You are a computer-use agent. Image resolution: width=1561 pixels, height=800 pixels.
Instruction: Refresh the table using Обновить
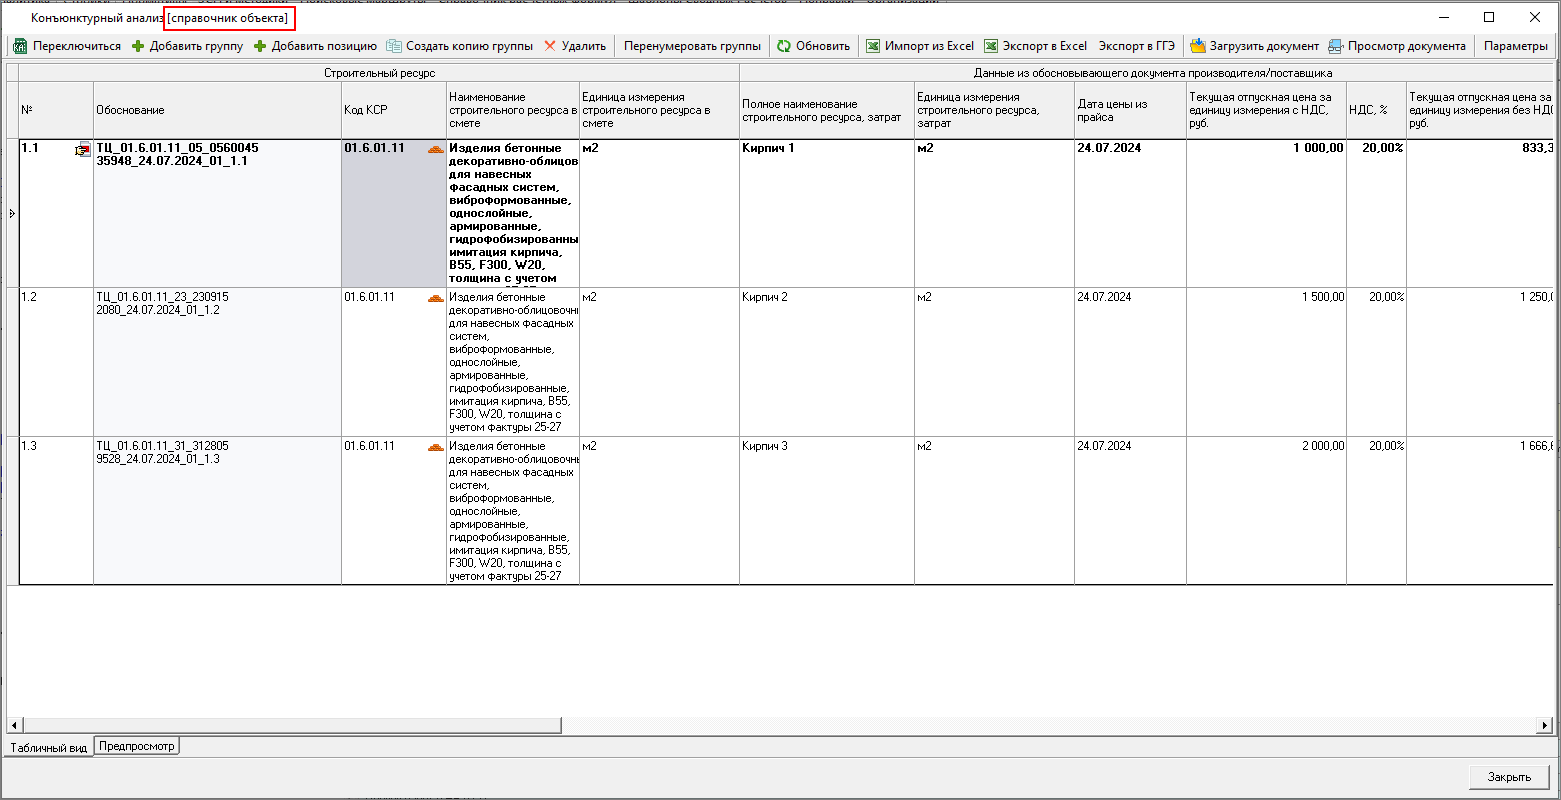point(784,46)
